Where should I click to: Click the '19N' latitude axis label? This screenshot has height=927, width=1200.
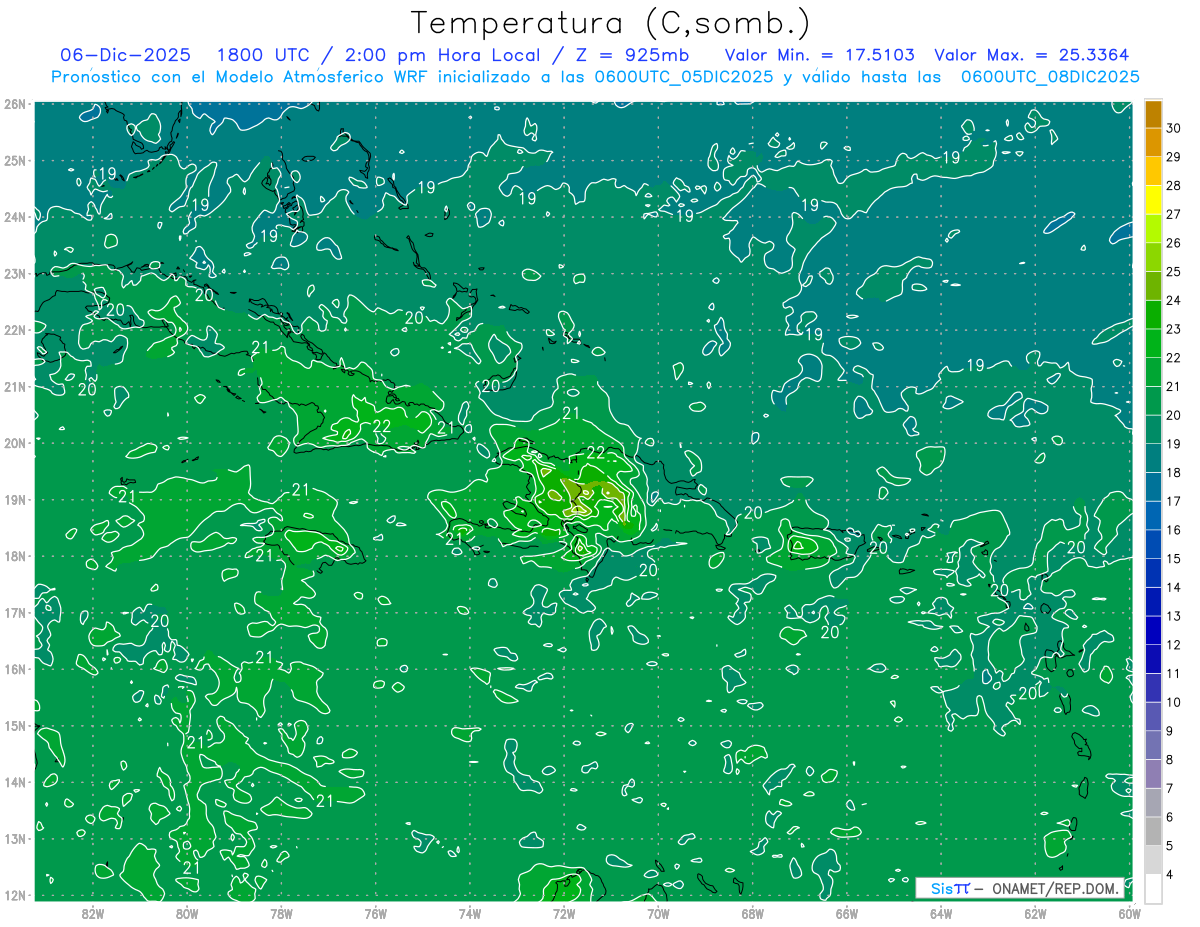(x=14, y=499)
